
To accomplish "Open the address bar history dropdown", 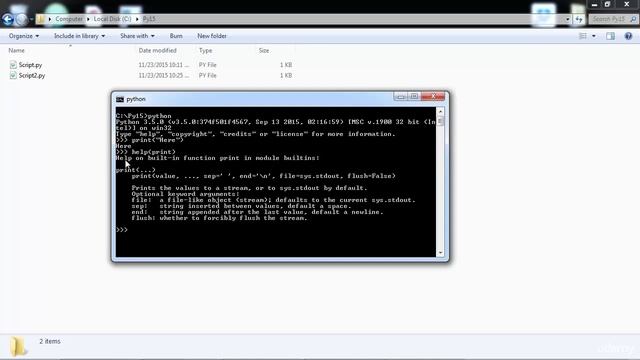I will (567, 19).
